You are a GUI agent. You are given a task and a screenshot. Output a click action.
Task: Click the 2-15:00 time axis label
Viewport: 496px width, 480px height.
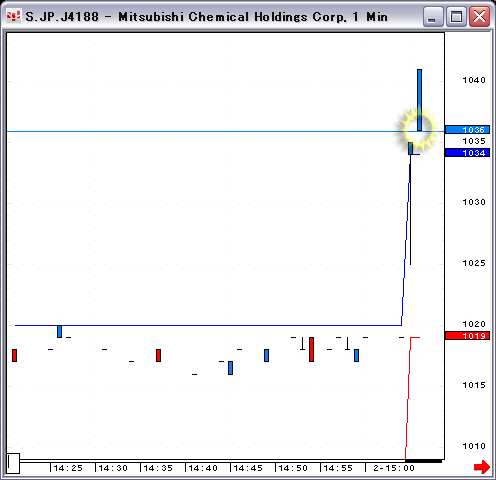coord(394,468)
